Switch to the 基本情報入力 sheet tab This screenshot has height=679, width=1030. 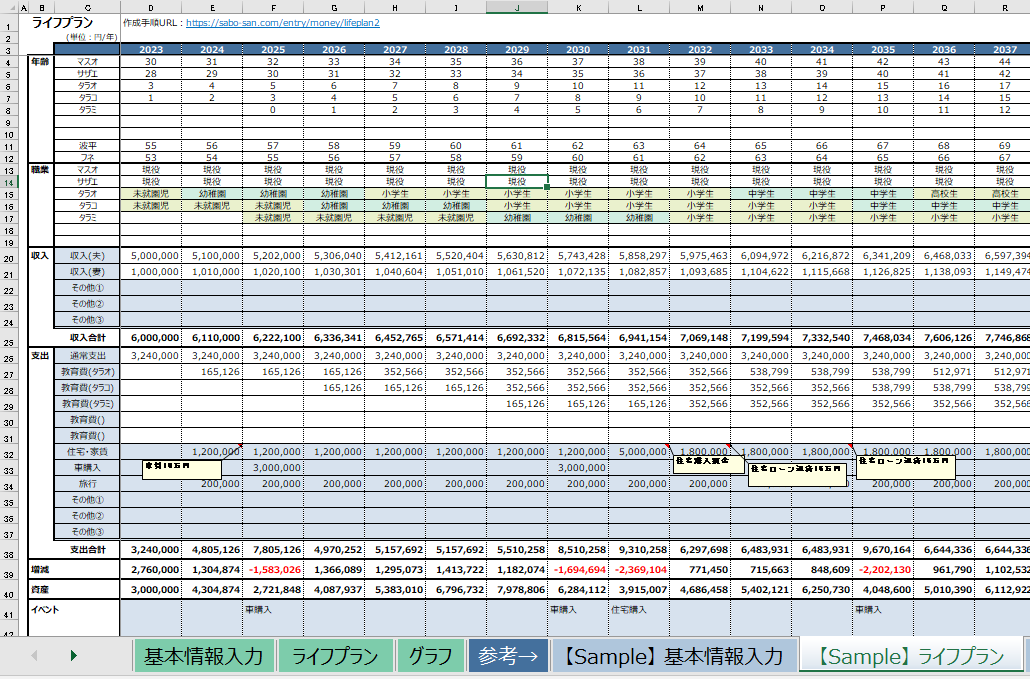point(204,656)
